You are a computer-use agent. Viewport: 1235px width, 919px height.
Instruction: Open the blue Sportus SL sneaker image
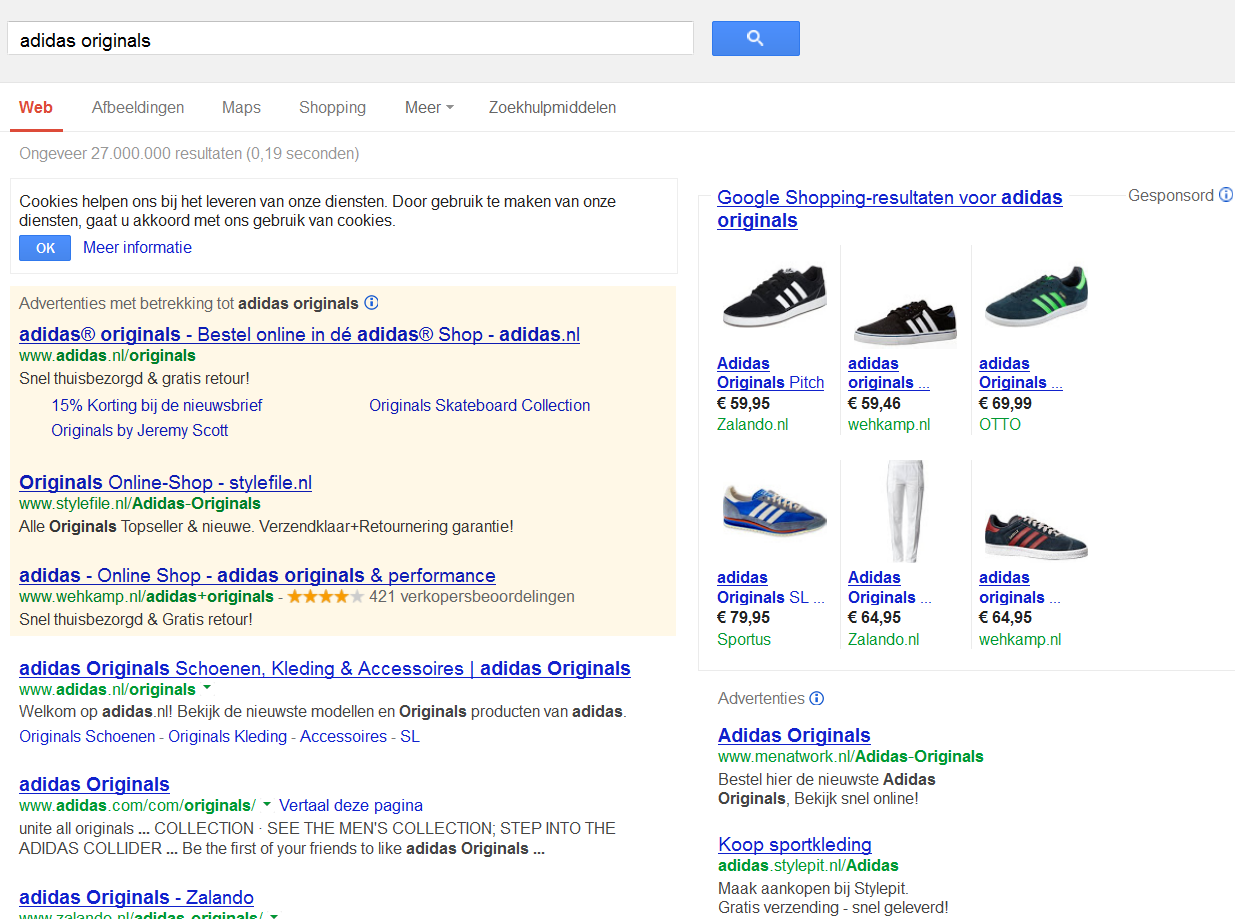[774, 511]
